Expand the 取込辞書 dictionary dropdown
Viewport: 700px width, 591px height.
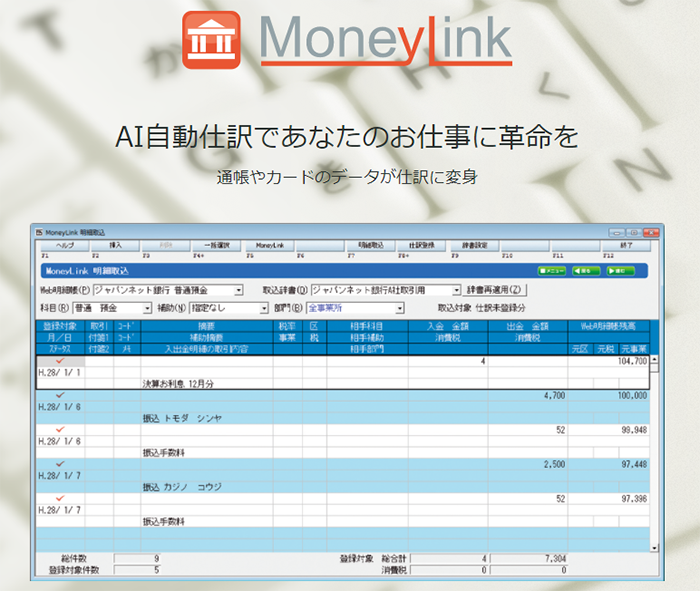456,290
